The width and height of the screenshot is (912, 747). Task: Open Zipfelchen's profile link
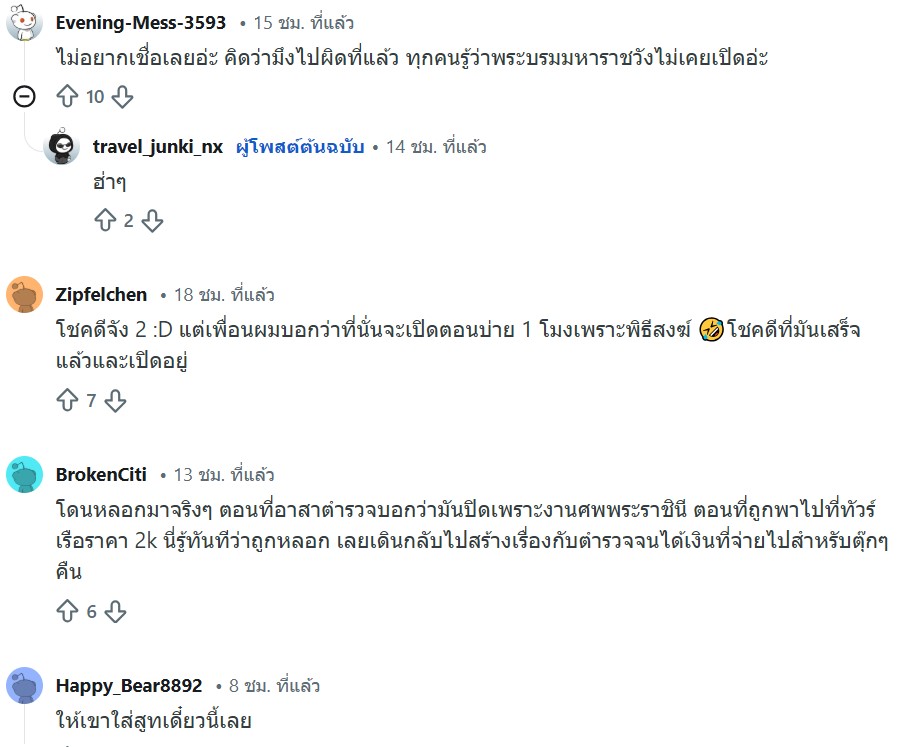102,295
